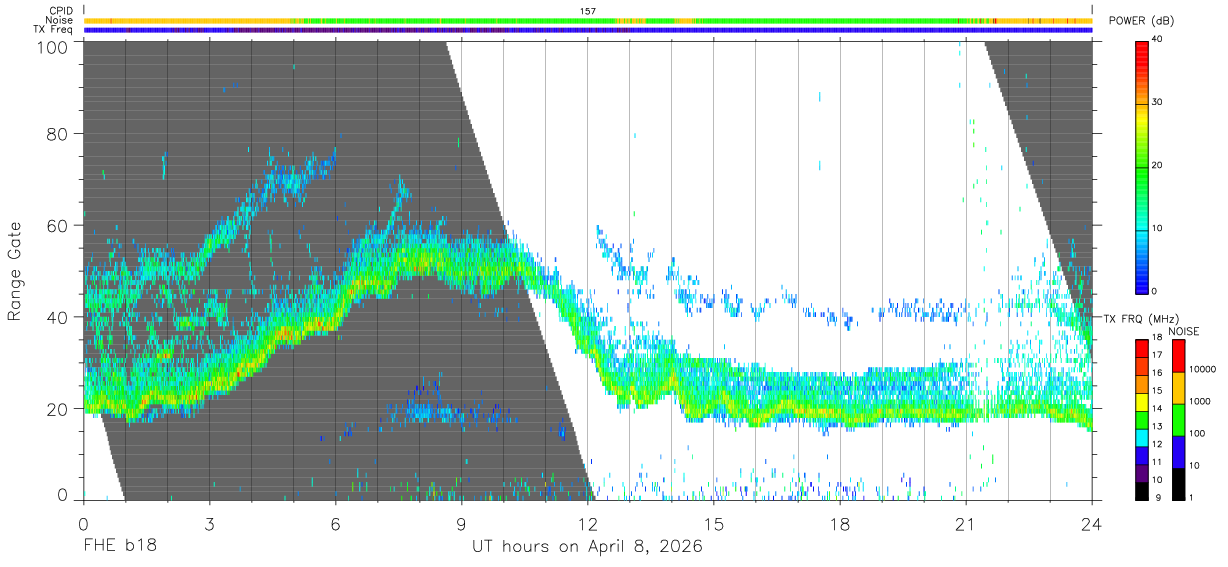This screenshot has height=567, width=1228.
Task: Select the TX Freq row label
Action: [51, 30]
